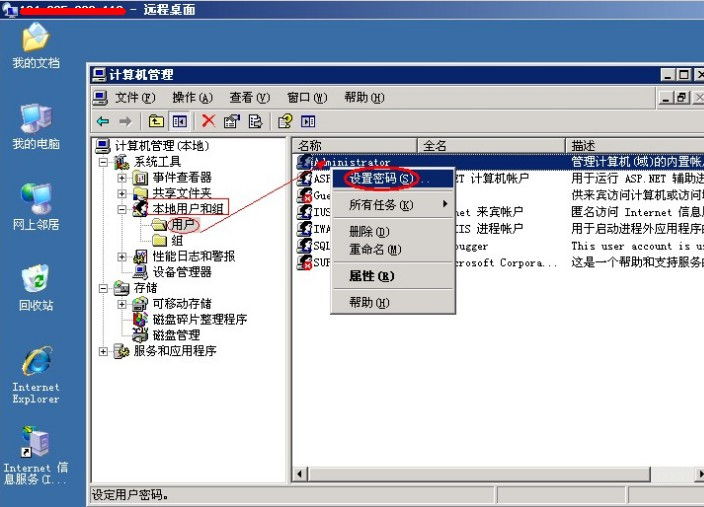
Task: Click the Export list toolbar icon
Action: pyautogui.click(x=255, y=121)
